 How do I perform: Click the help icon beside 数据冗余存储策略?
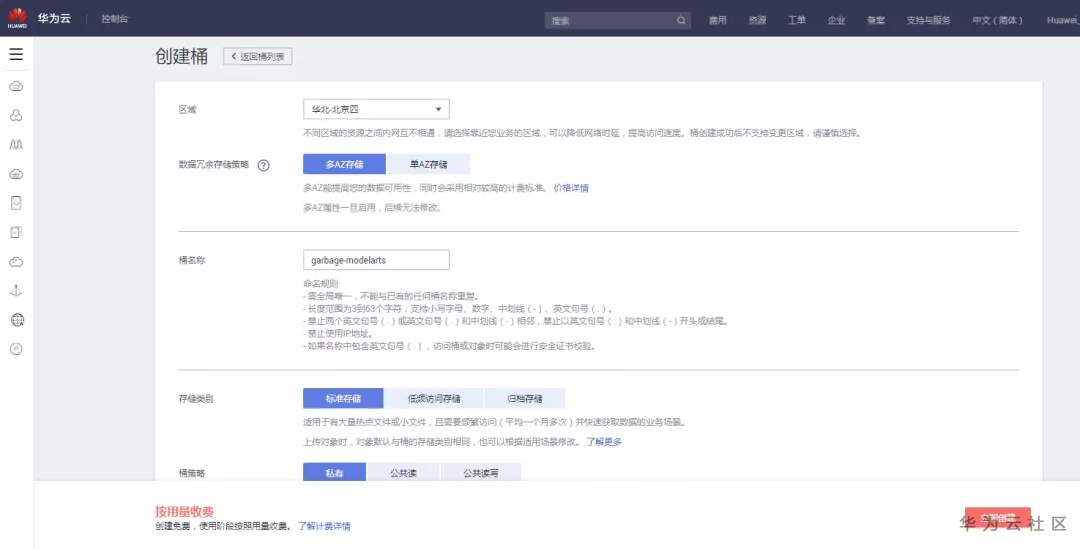pos(263,165)
